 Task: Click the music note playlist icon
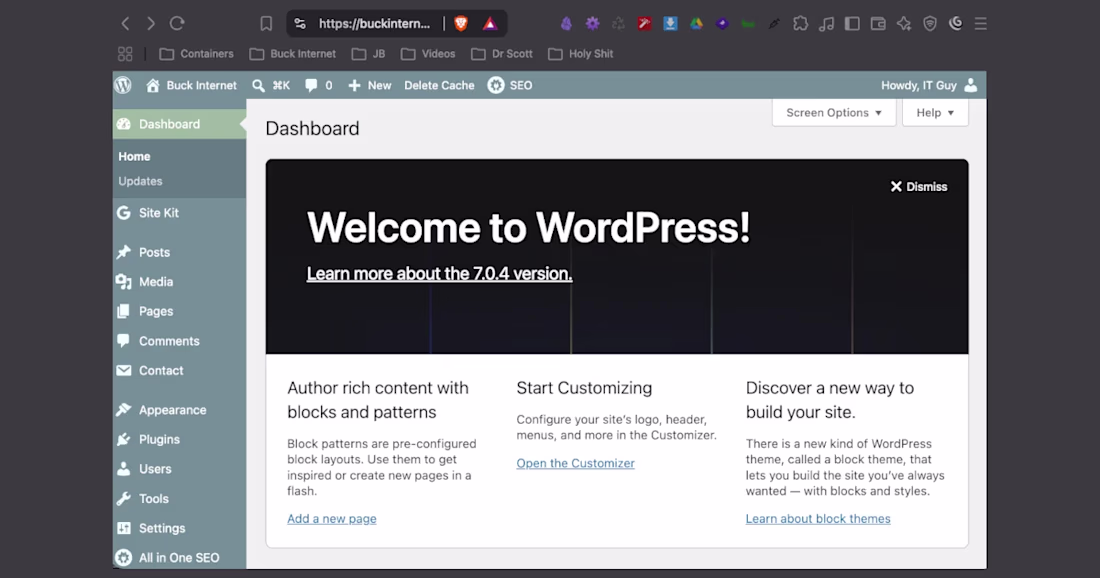coord(826,24)
